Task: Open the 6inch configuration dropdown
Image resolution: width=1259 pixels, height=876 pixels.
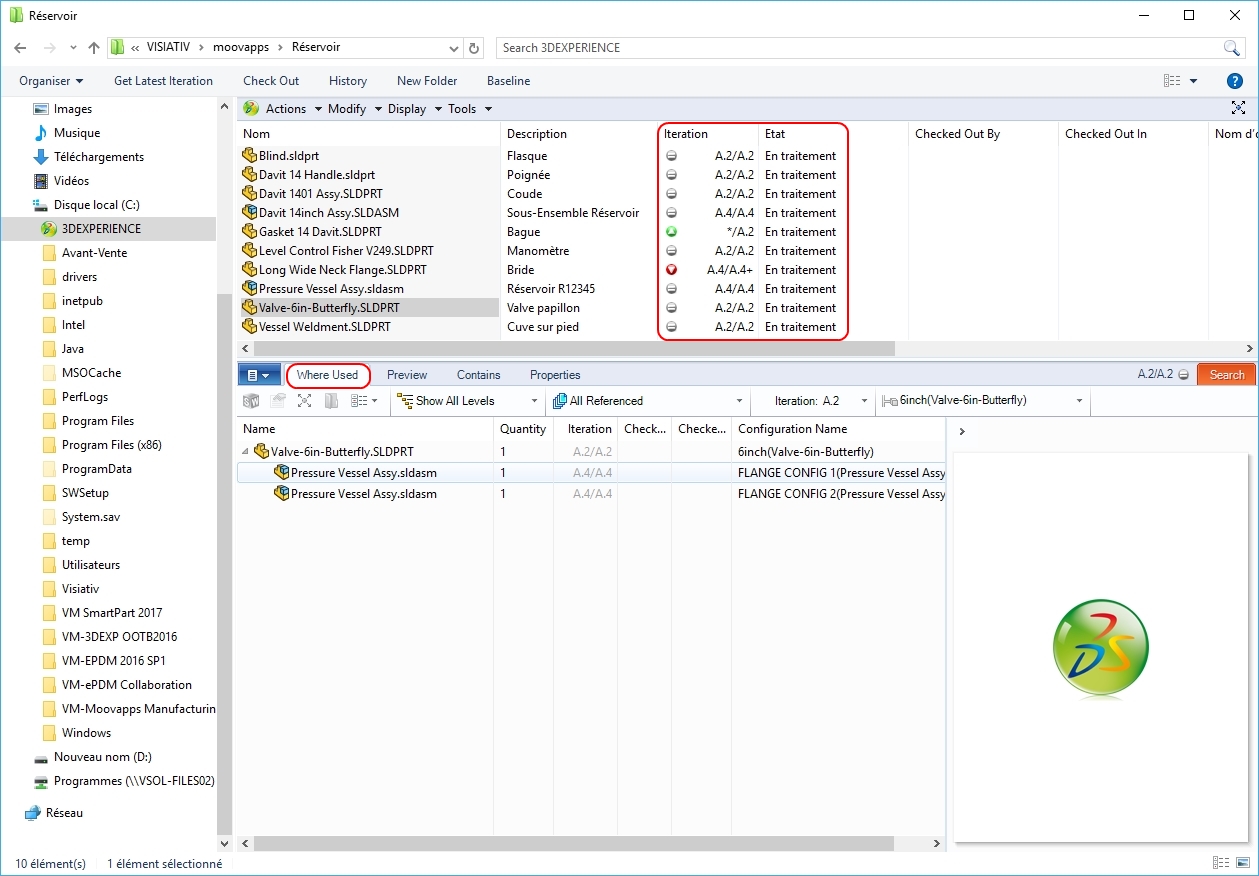Action: click(x=984, y=401)
